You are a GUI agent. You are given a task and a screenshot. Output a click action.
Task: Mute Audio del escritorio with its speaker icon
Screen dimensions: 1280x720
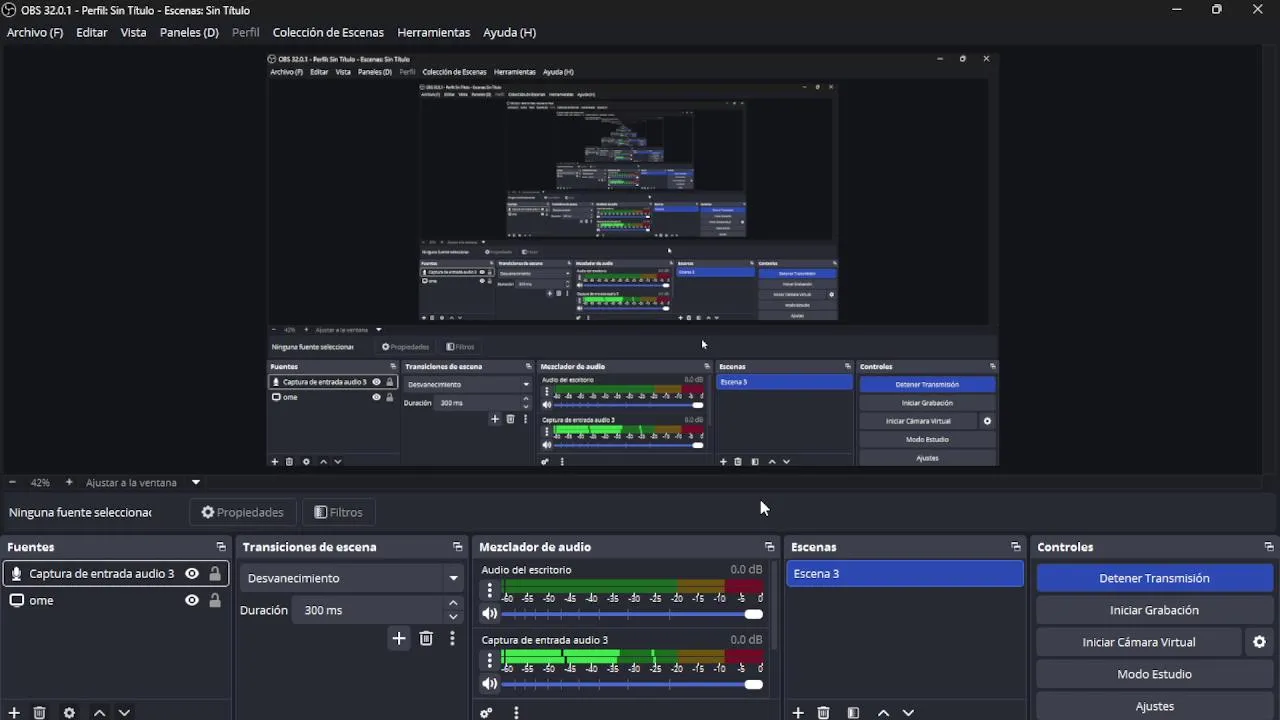tap(489, 614)
